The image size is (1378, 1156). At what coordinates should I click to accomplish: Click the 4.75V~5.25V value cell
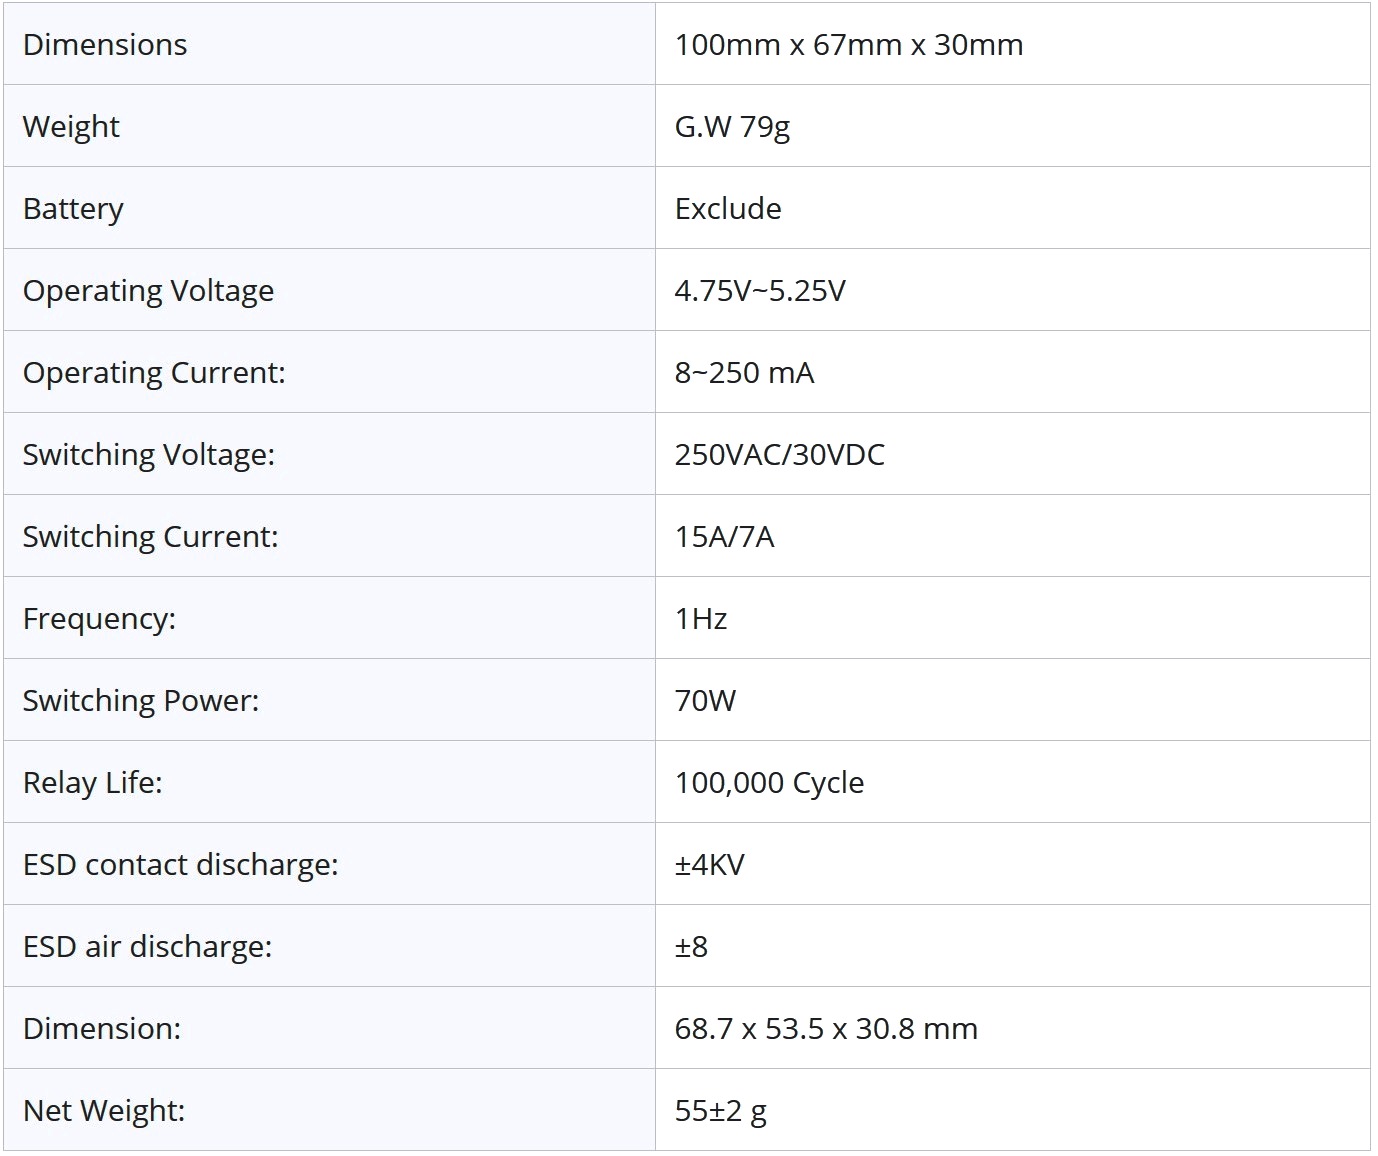[760, 291]
